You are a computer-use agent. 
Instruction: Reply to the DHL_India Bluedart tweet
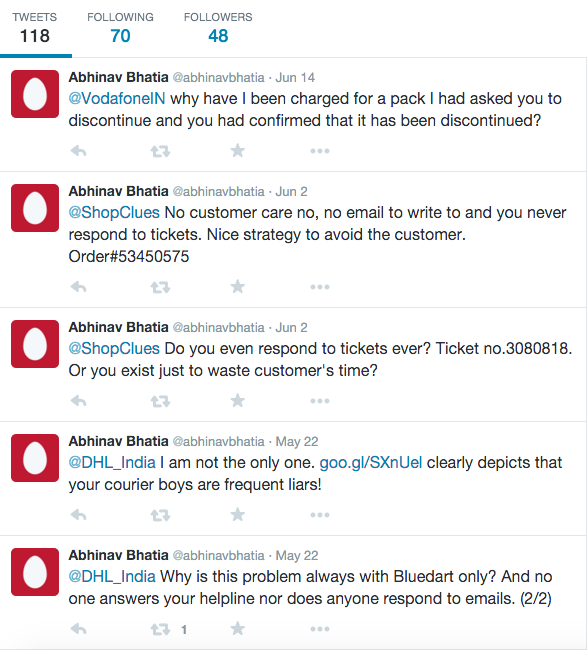tap(78, 629)
